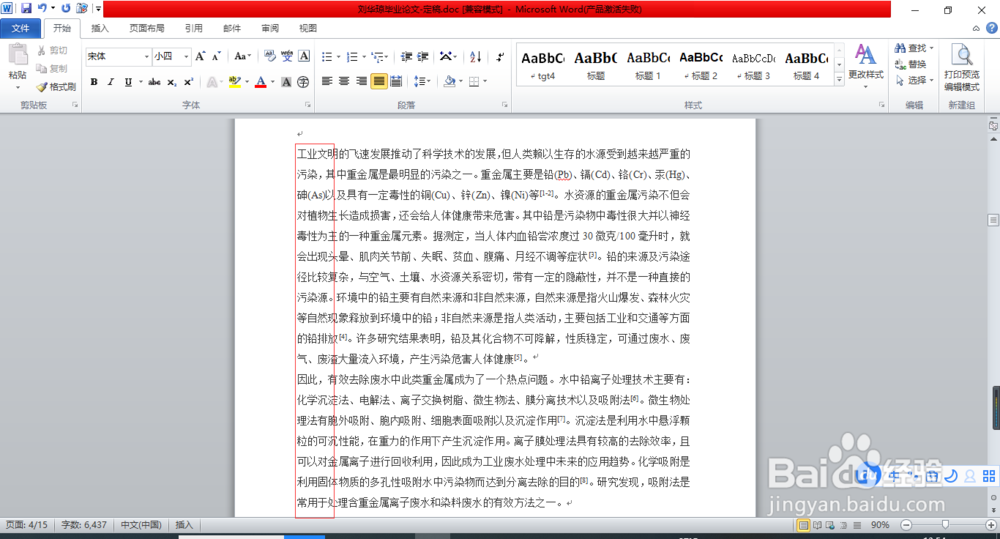The height and width of the screenshot is (539, 1000).
Task: Click word count 6,437 in status bar
Action: pyautogui.click(x=84, y=525)
